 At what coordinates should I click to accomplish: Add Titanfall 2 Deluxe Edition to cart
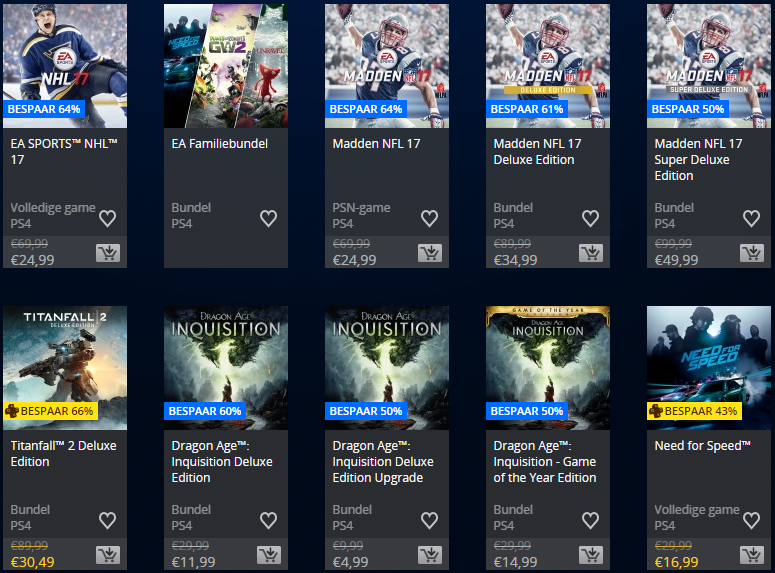point(108,555)
